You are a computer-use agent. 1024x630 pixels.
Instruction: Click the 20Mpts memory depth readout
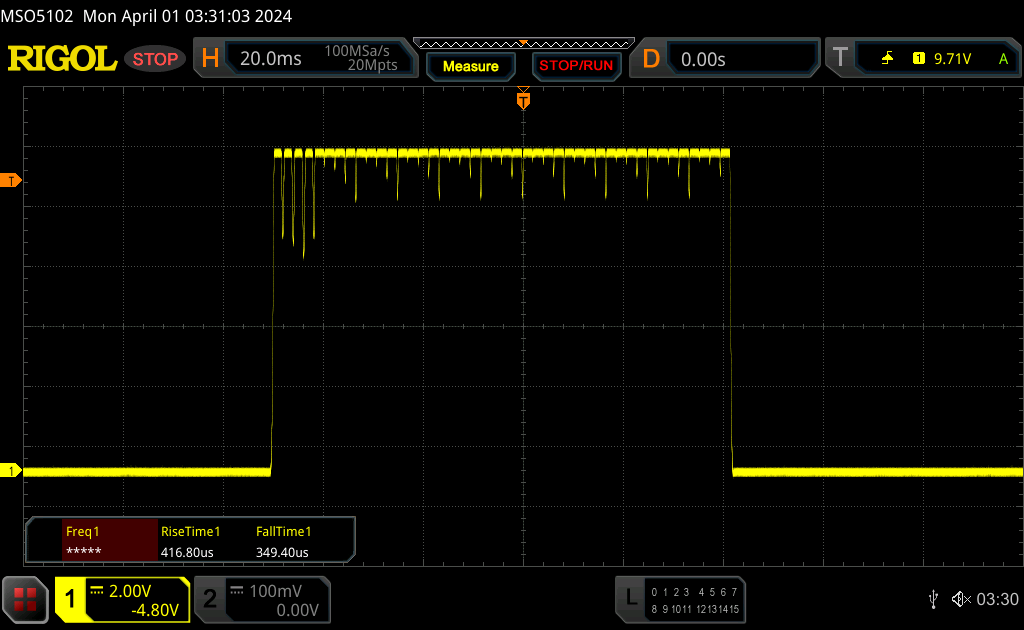[x=372, y=65]
